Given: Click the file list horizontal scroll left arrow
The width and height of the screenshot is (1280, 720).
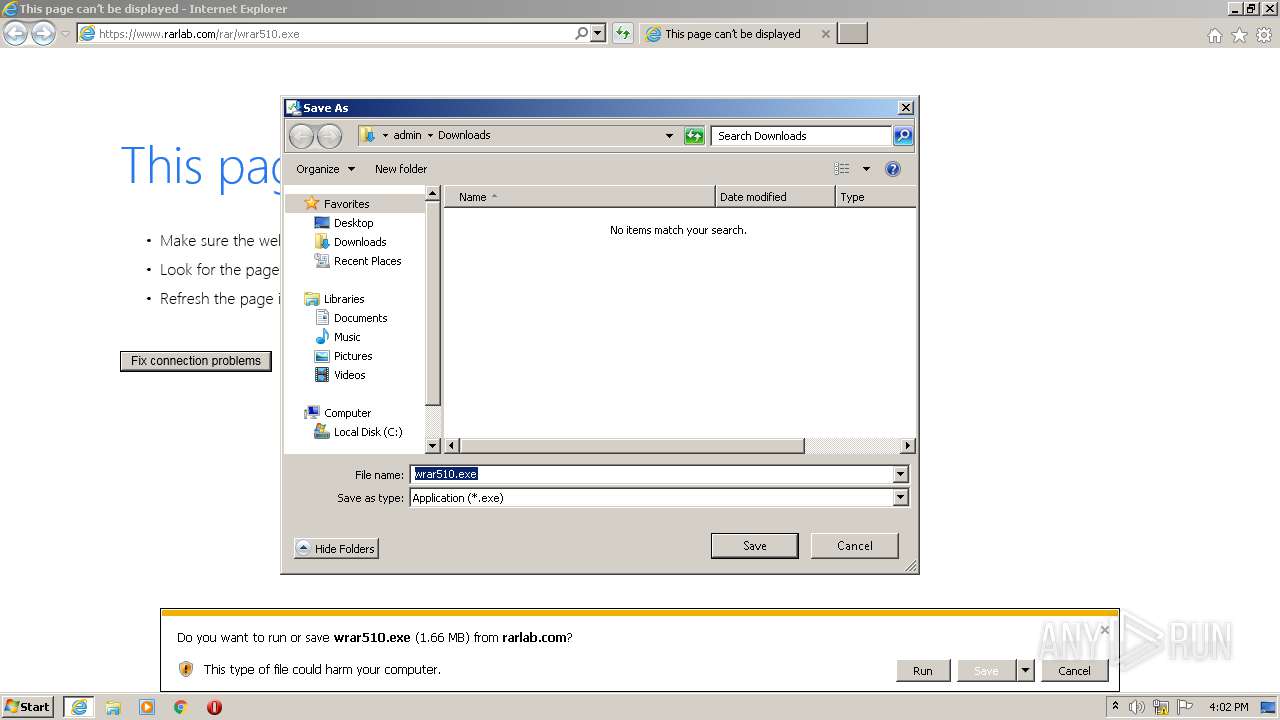Looking at the screenshot, I should (452, 446).
